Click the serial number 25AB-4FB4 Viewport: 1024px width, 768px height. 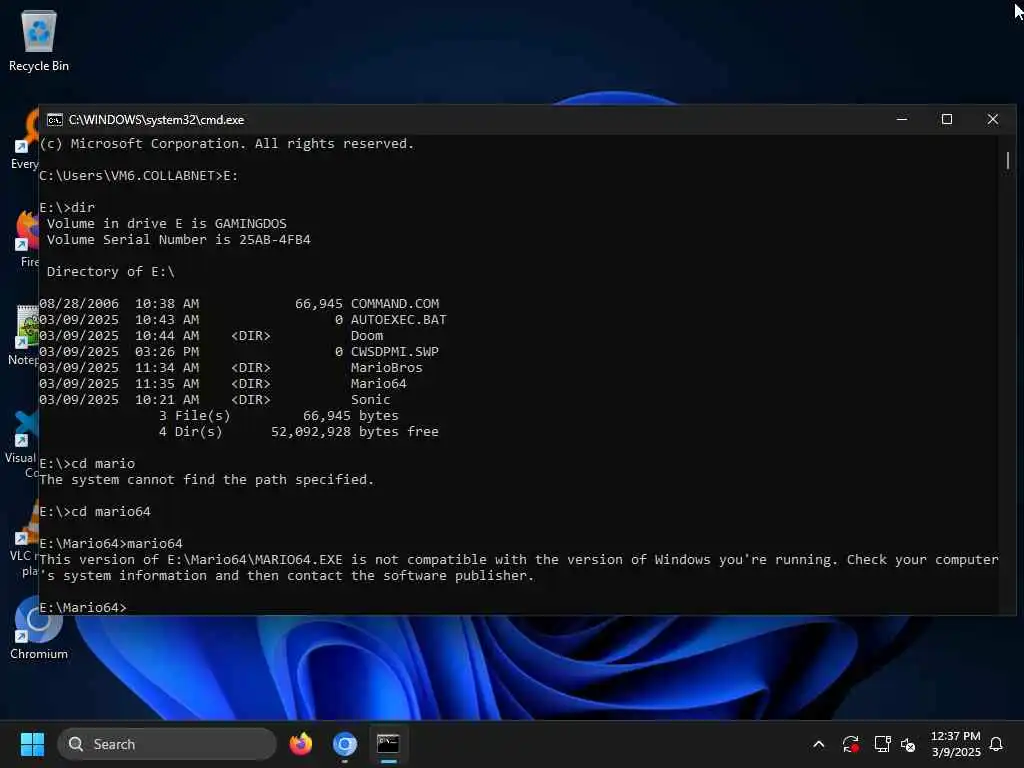tap(274, 240)
